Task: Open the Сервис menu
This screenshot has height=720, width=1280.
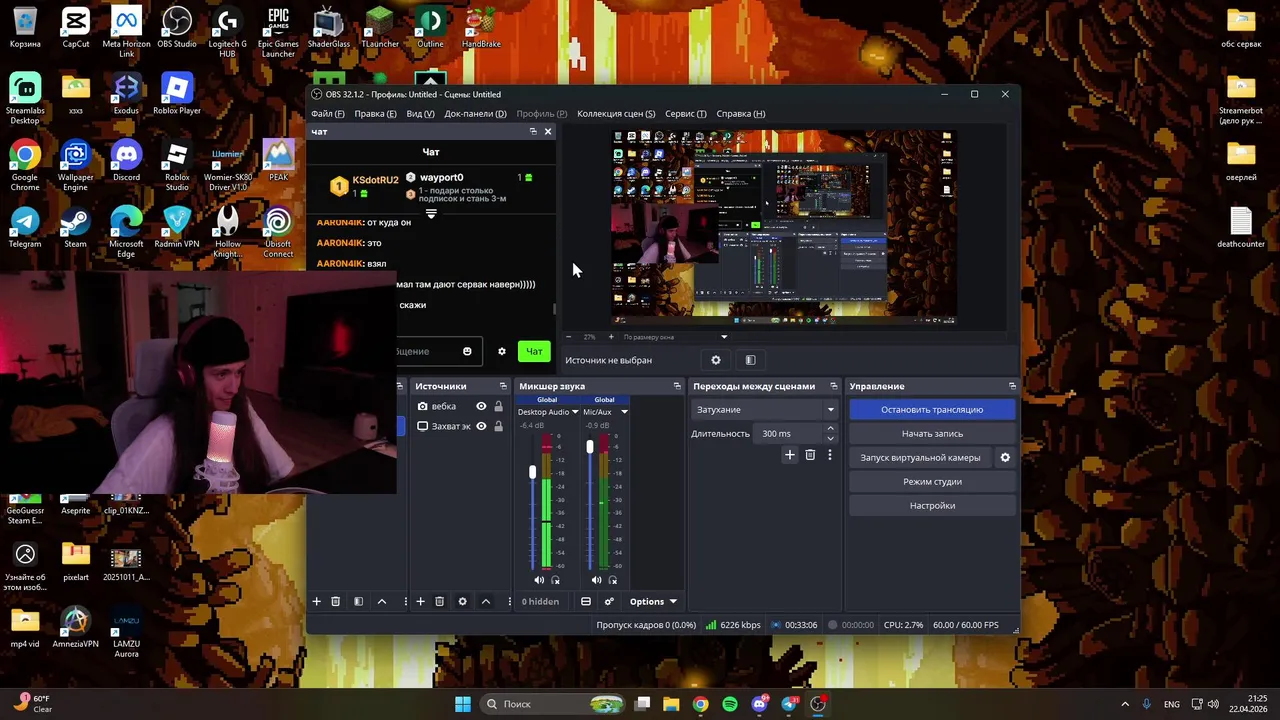Action: pos(685,113)
